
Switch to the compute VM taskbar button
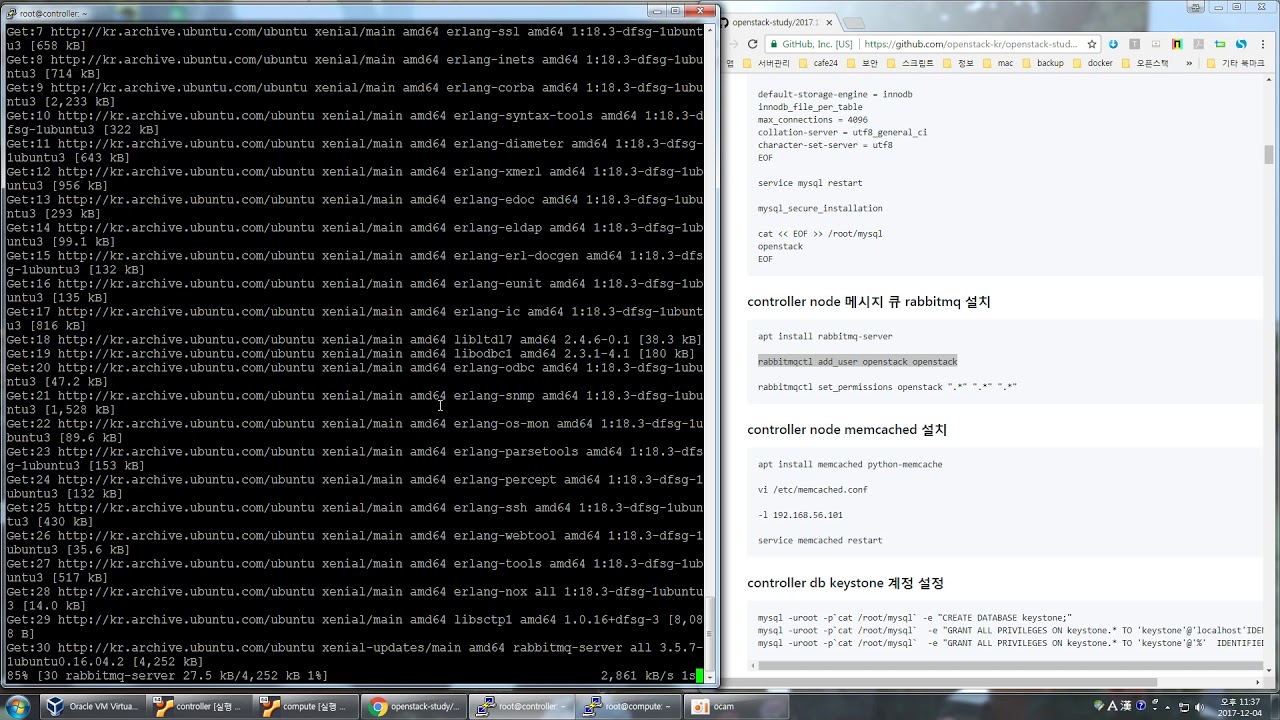[x=306, y=706]
